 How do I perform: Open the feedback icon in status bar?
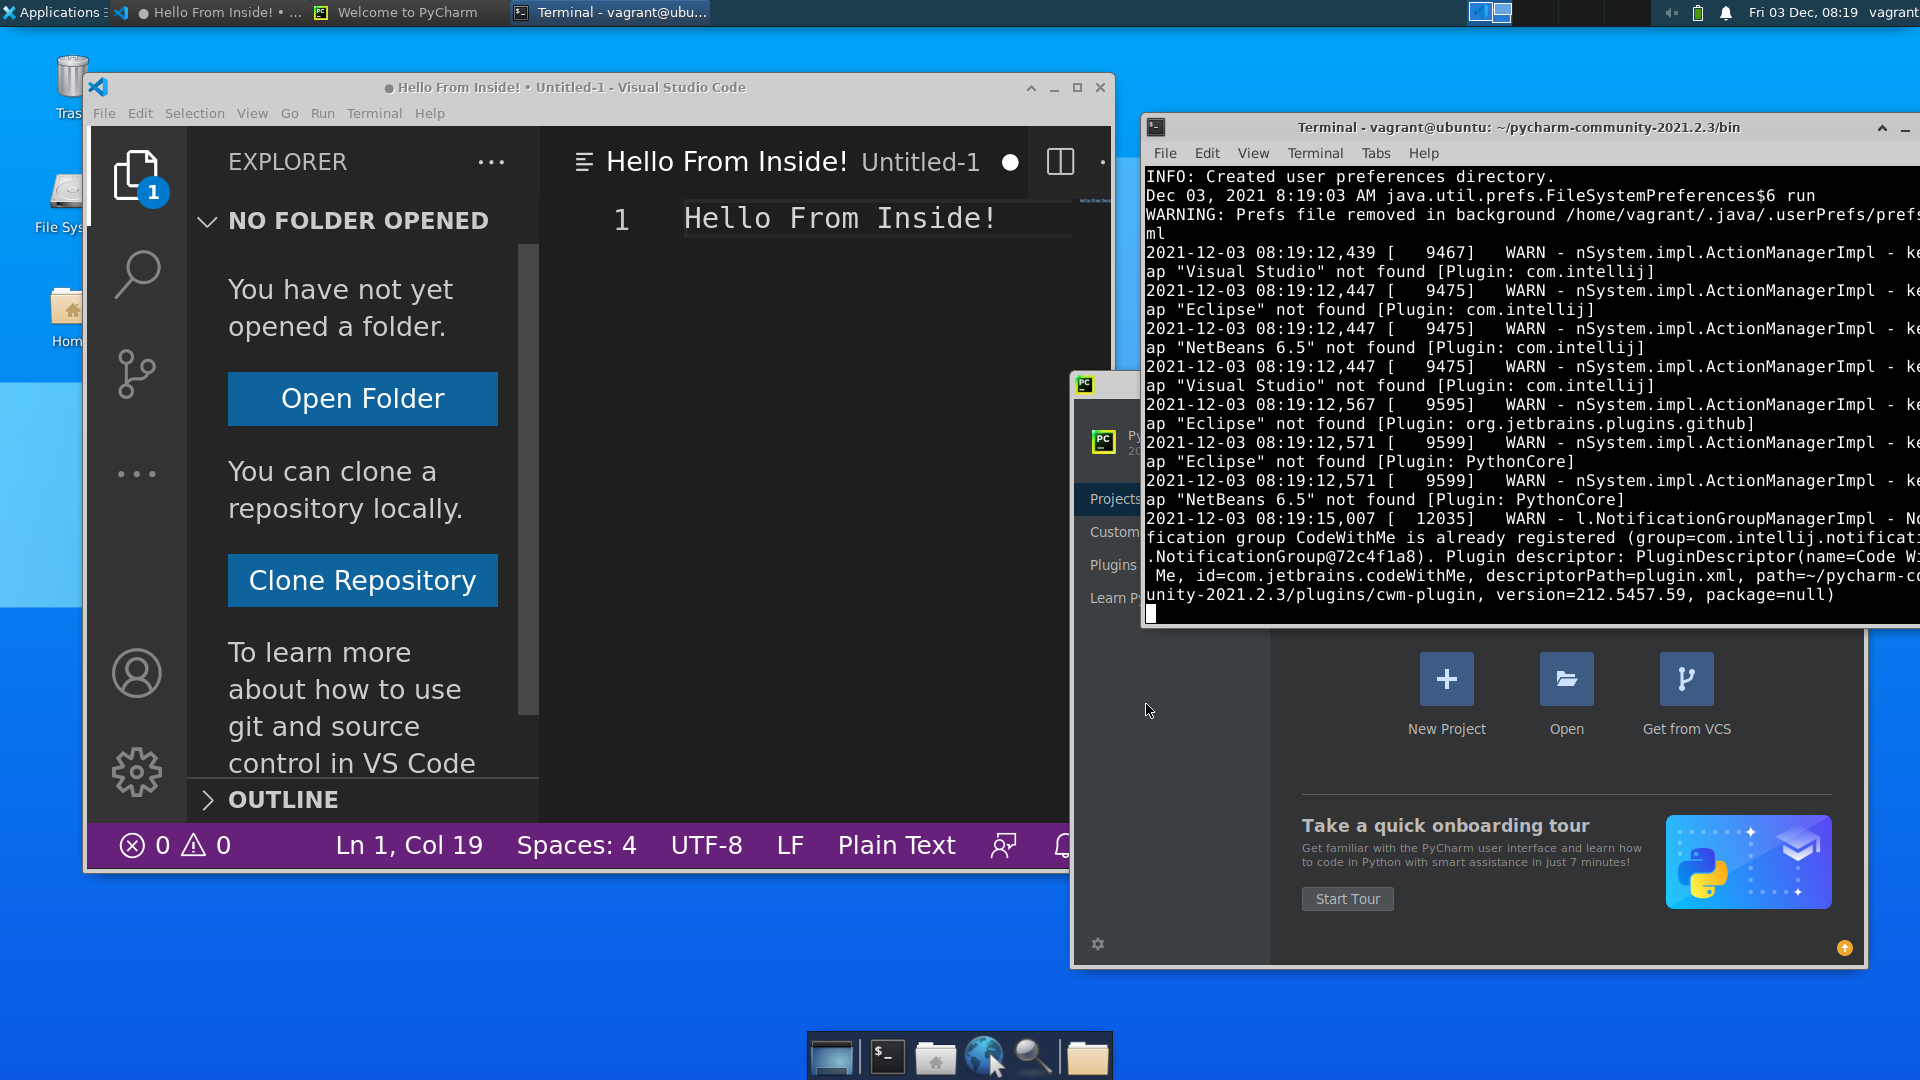pyautogui.click(x=1004, y=846)
